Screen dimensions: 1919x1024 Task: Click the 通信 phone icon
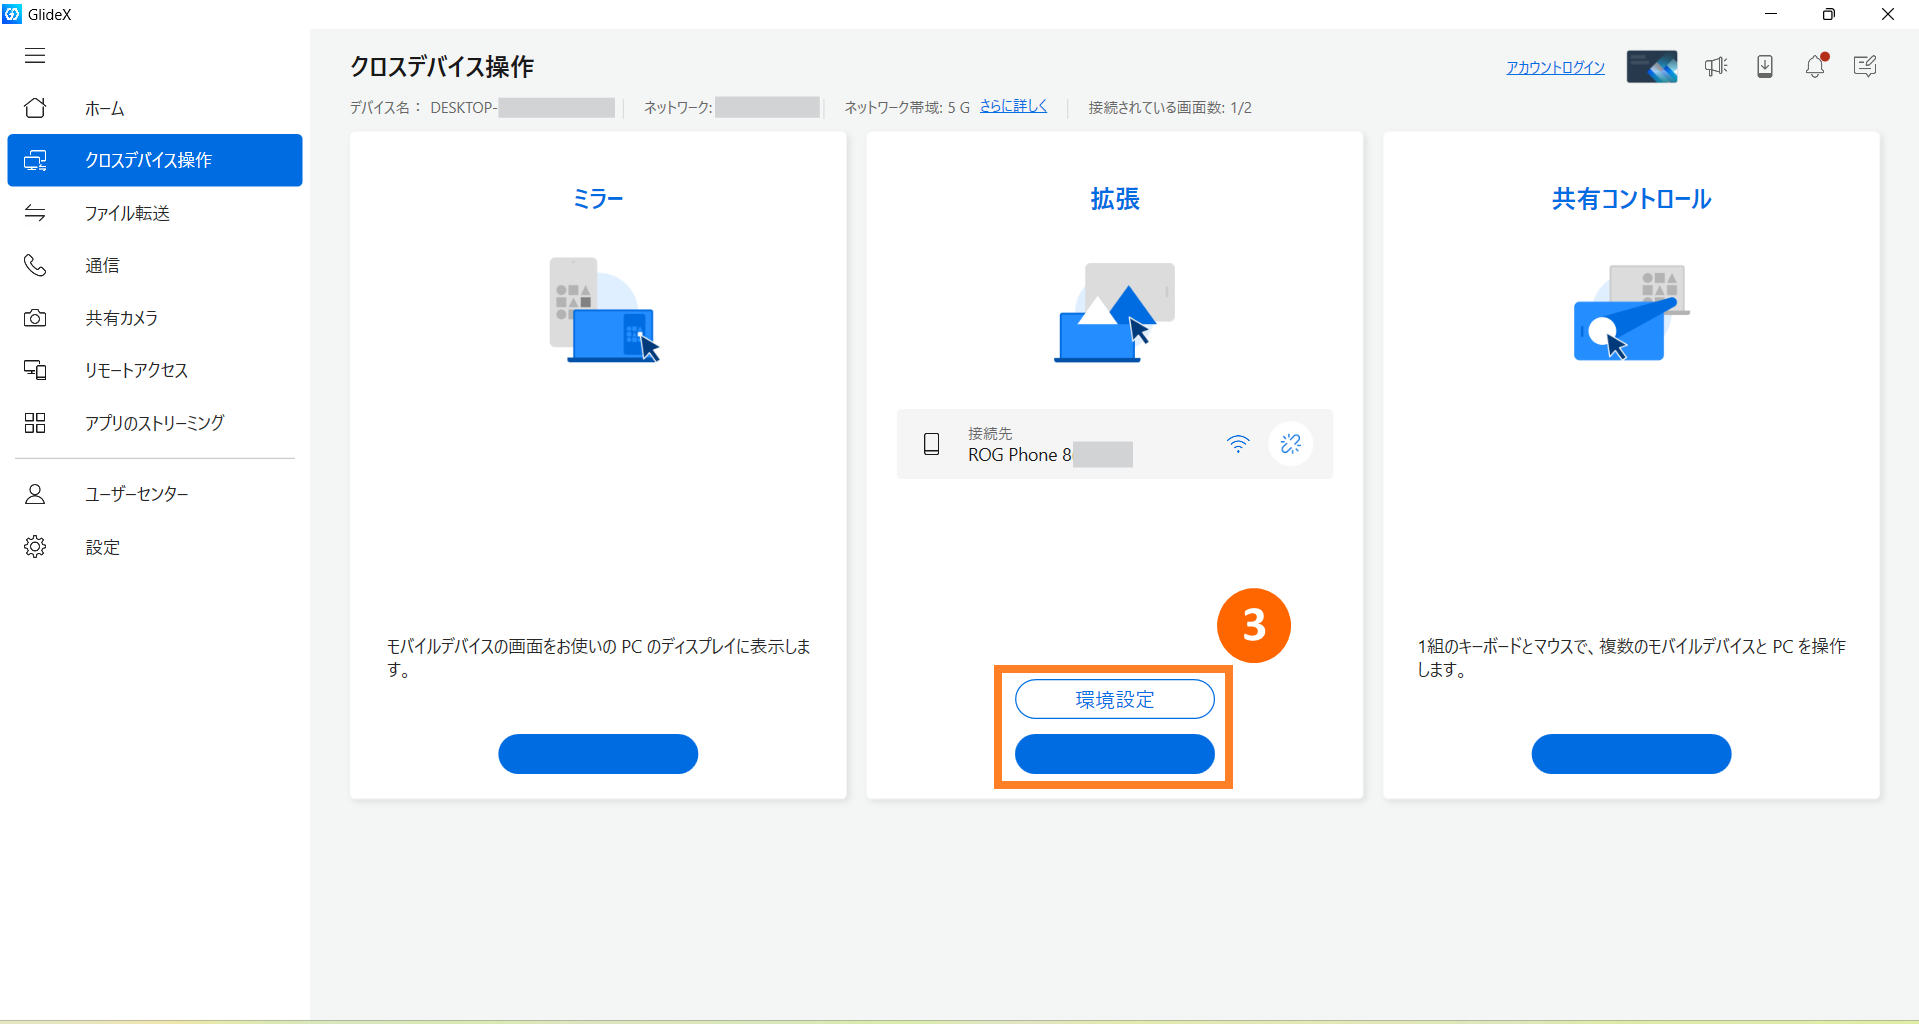35,265
